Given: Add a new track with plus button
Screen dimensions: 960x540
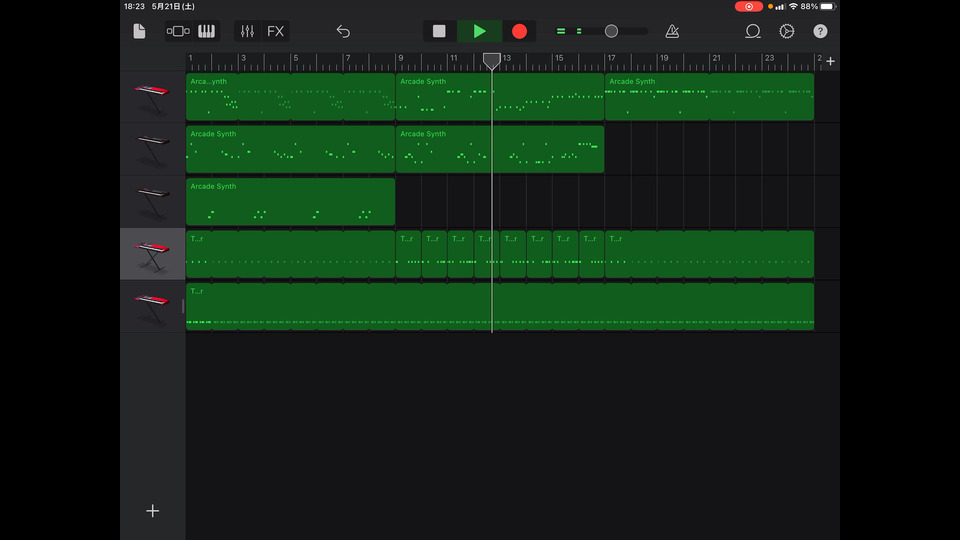Looking at the screenshot, I should coord(152,511).
